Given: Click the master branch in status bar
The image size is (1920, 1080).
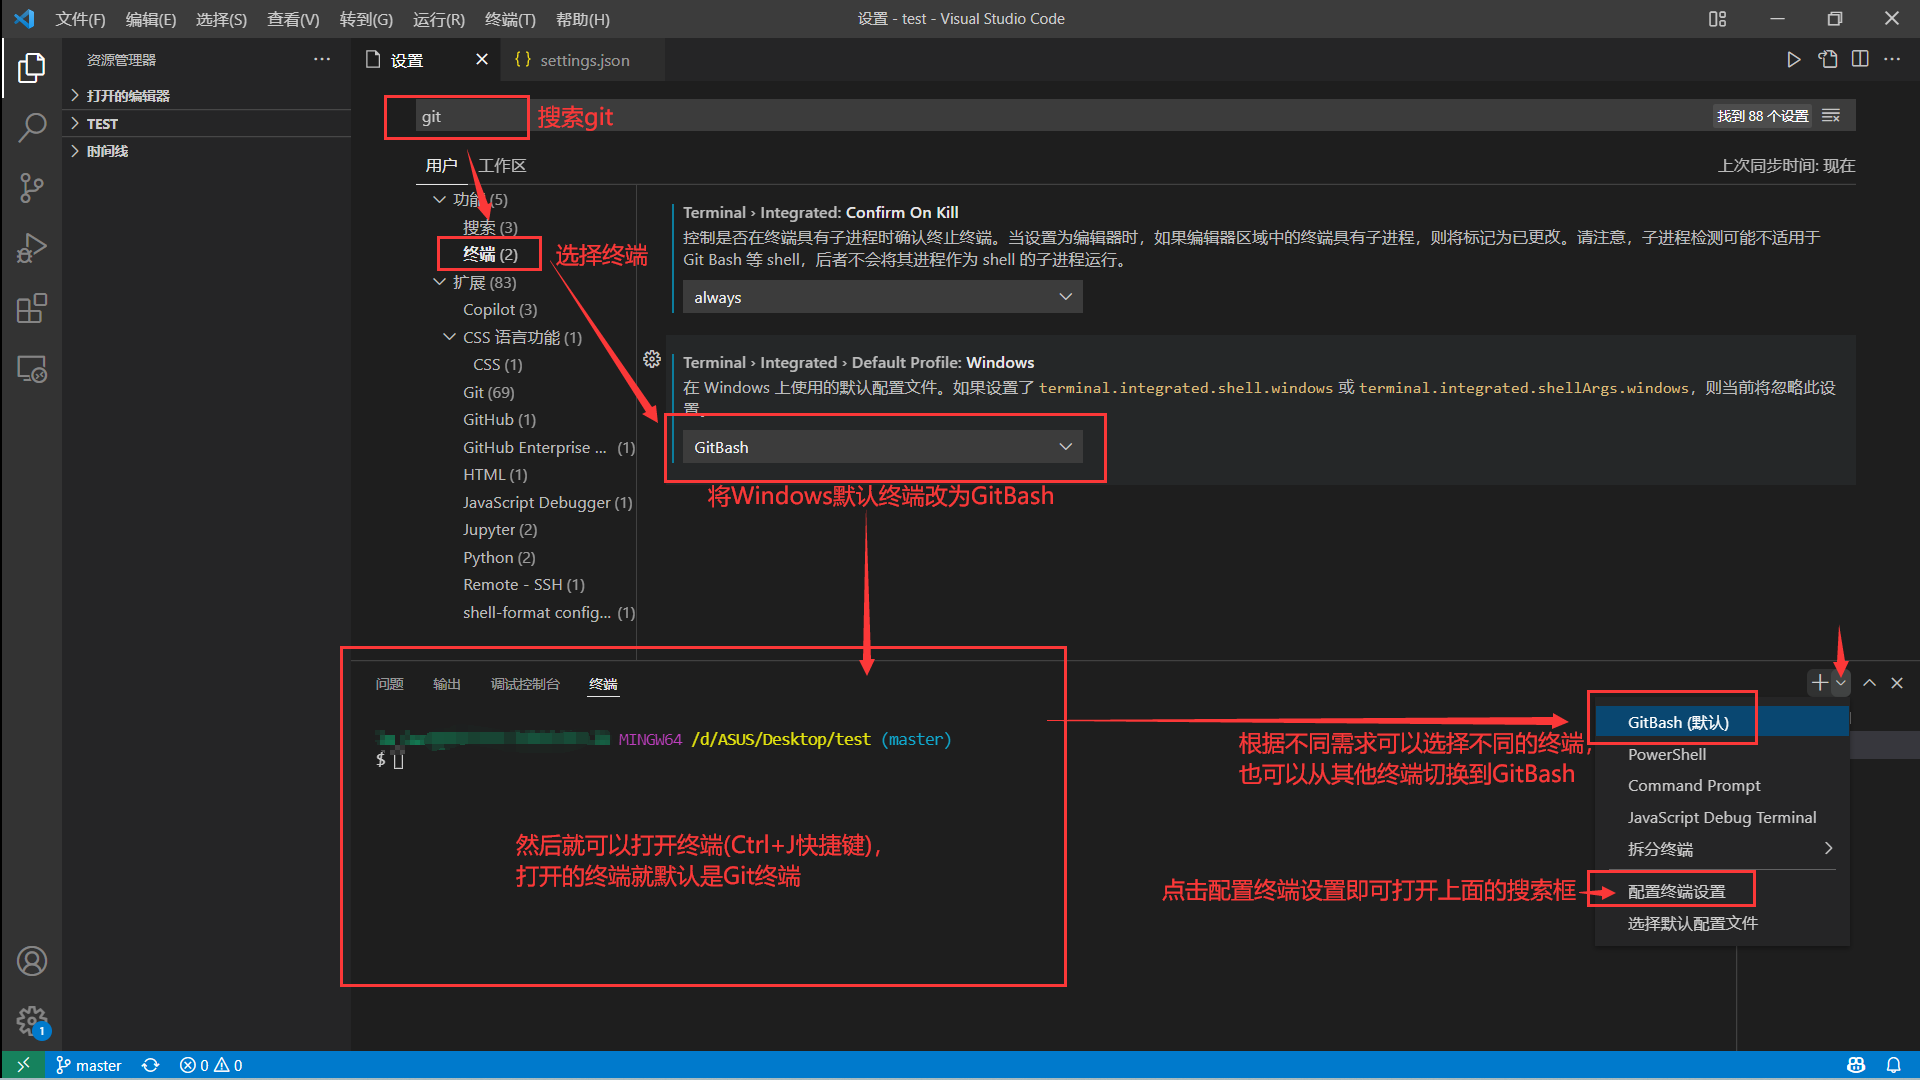Looking at the screenshot, I should coord(89,1065).
